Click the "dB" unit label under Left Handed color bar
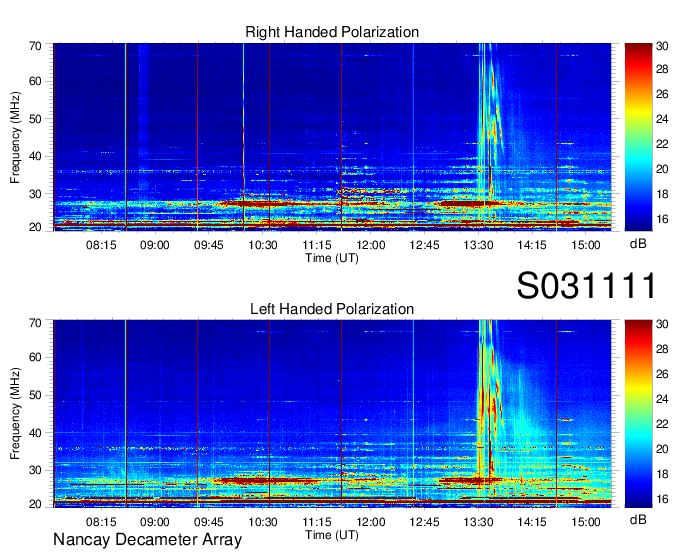 pos(638,519)
